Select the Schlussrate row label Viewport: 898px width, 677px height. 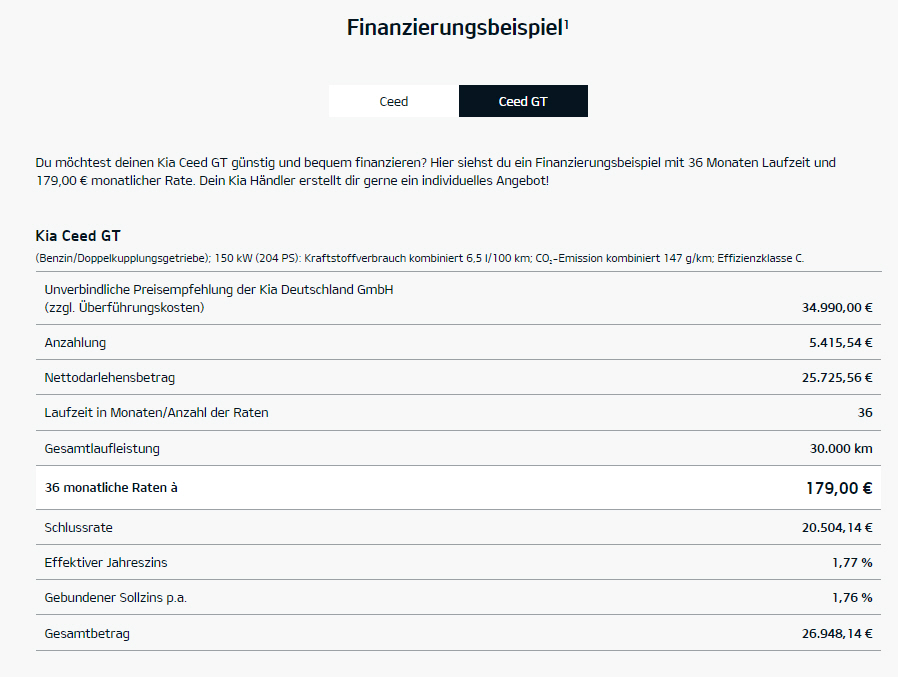[x=78, y=528]
